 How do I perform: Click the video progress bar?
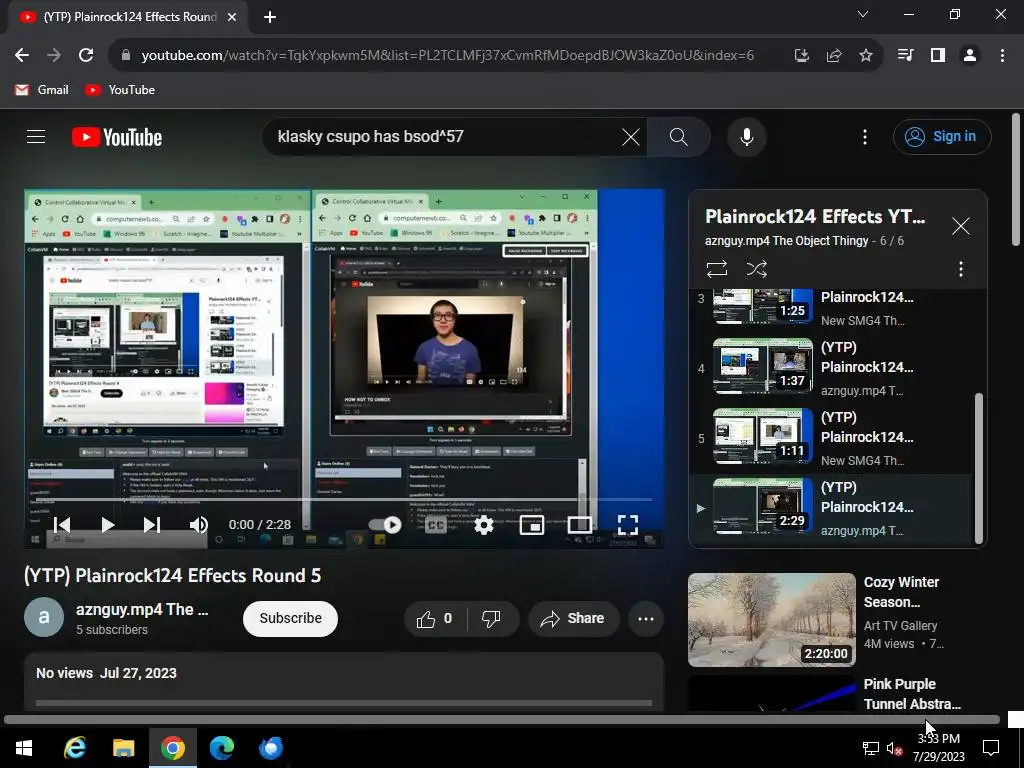click(x=344, y=500)
